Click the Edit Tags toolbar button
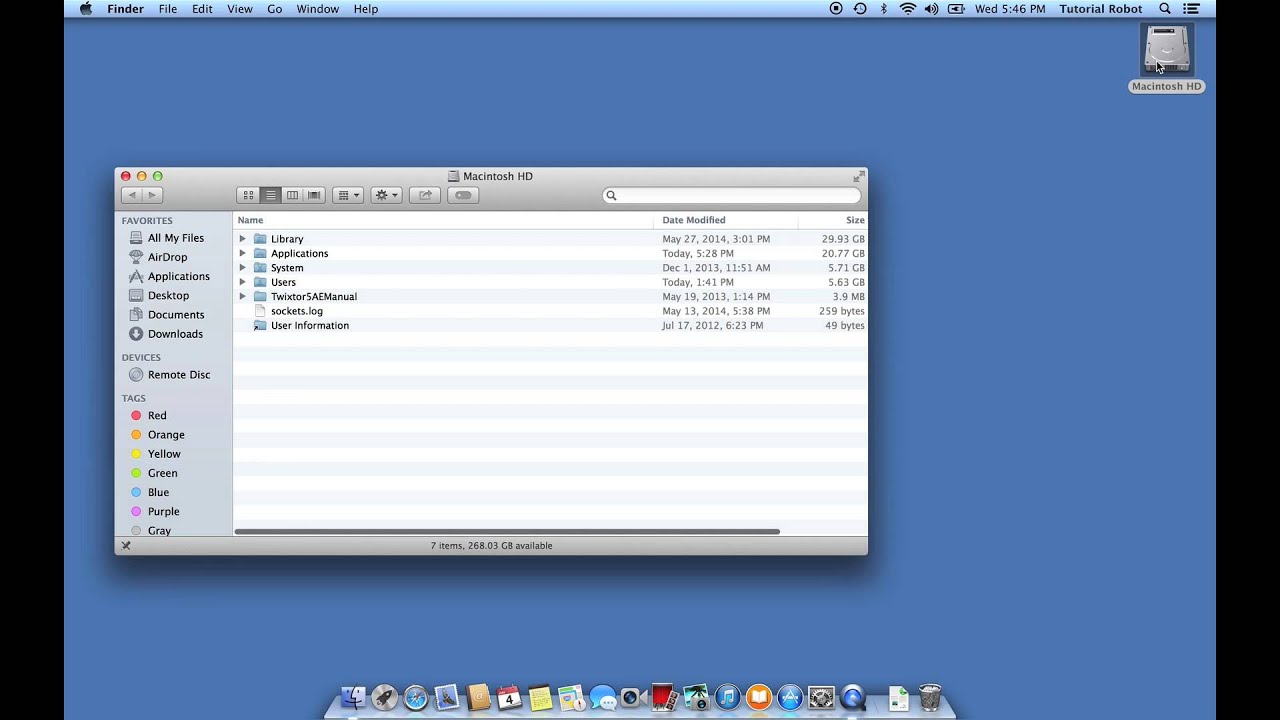This screenshot has width=1280, height=720. click(x=463, y=195)
